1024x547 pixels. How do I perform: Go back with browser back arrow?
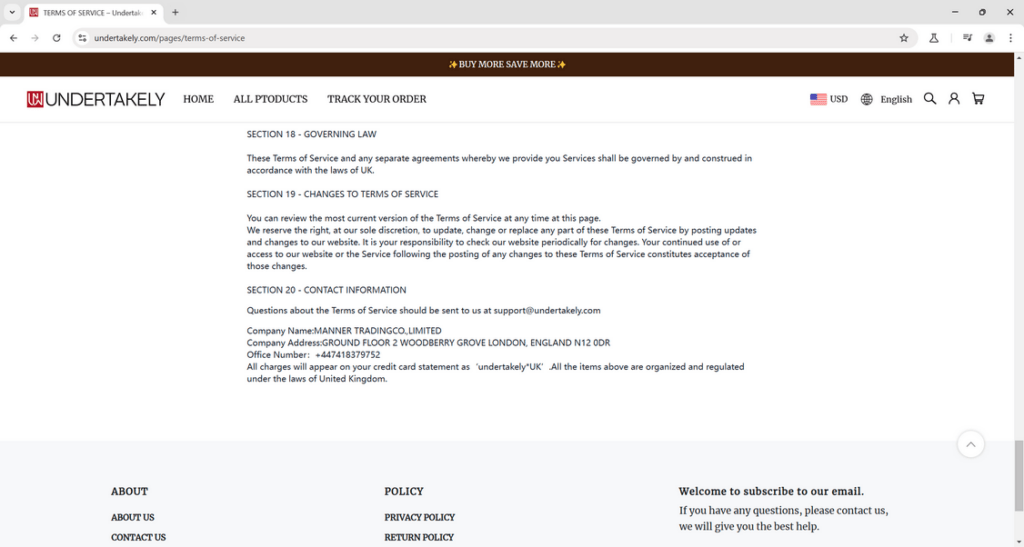click(x=14, y=38)
